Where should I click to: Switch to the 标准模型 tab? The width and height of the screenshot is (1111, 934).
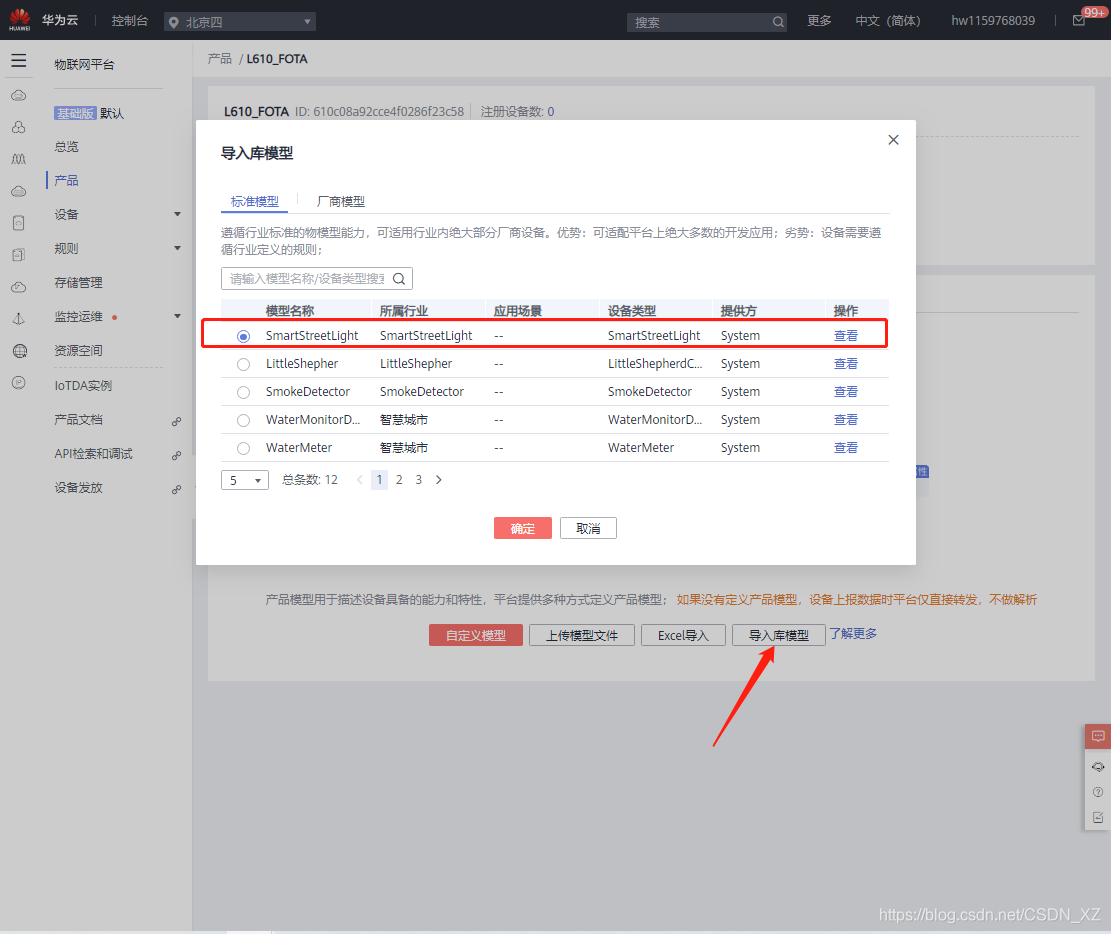(x=254, y=201)
